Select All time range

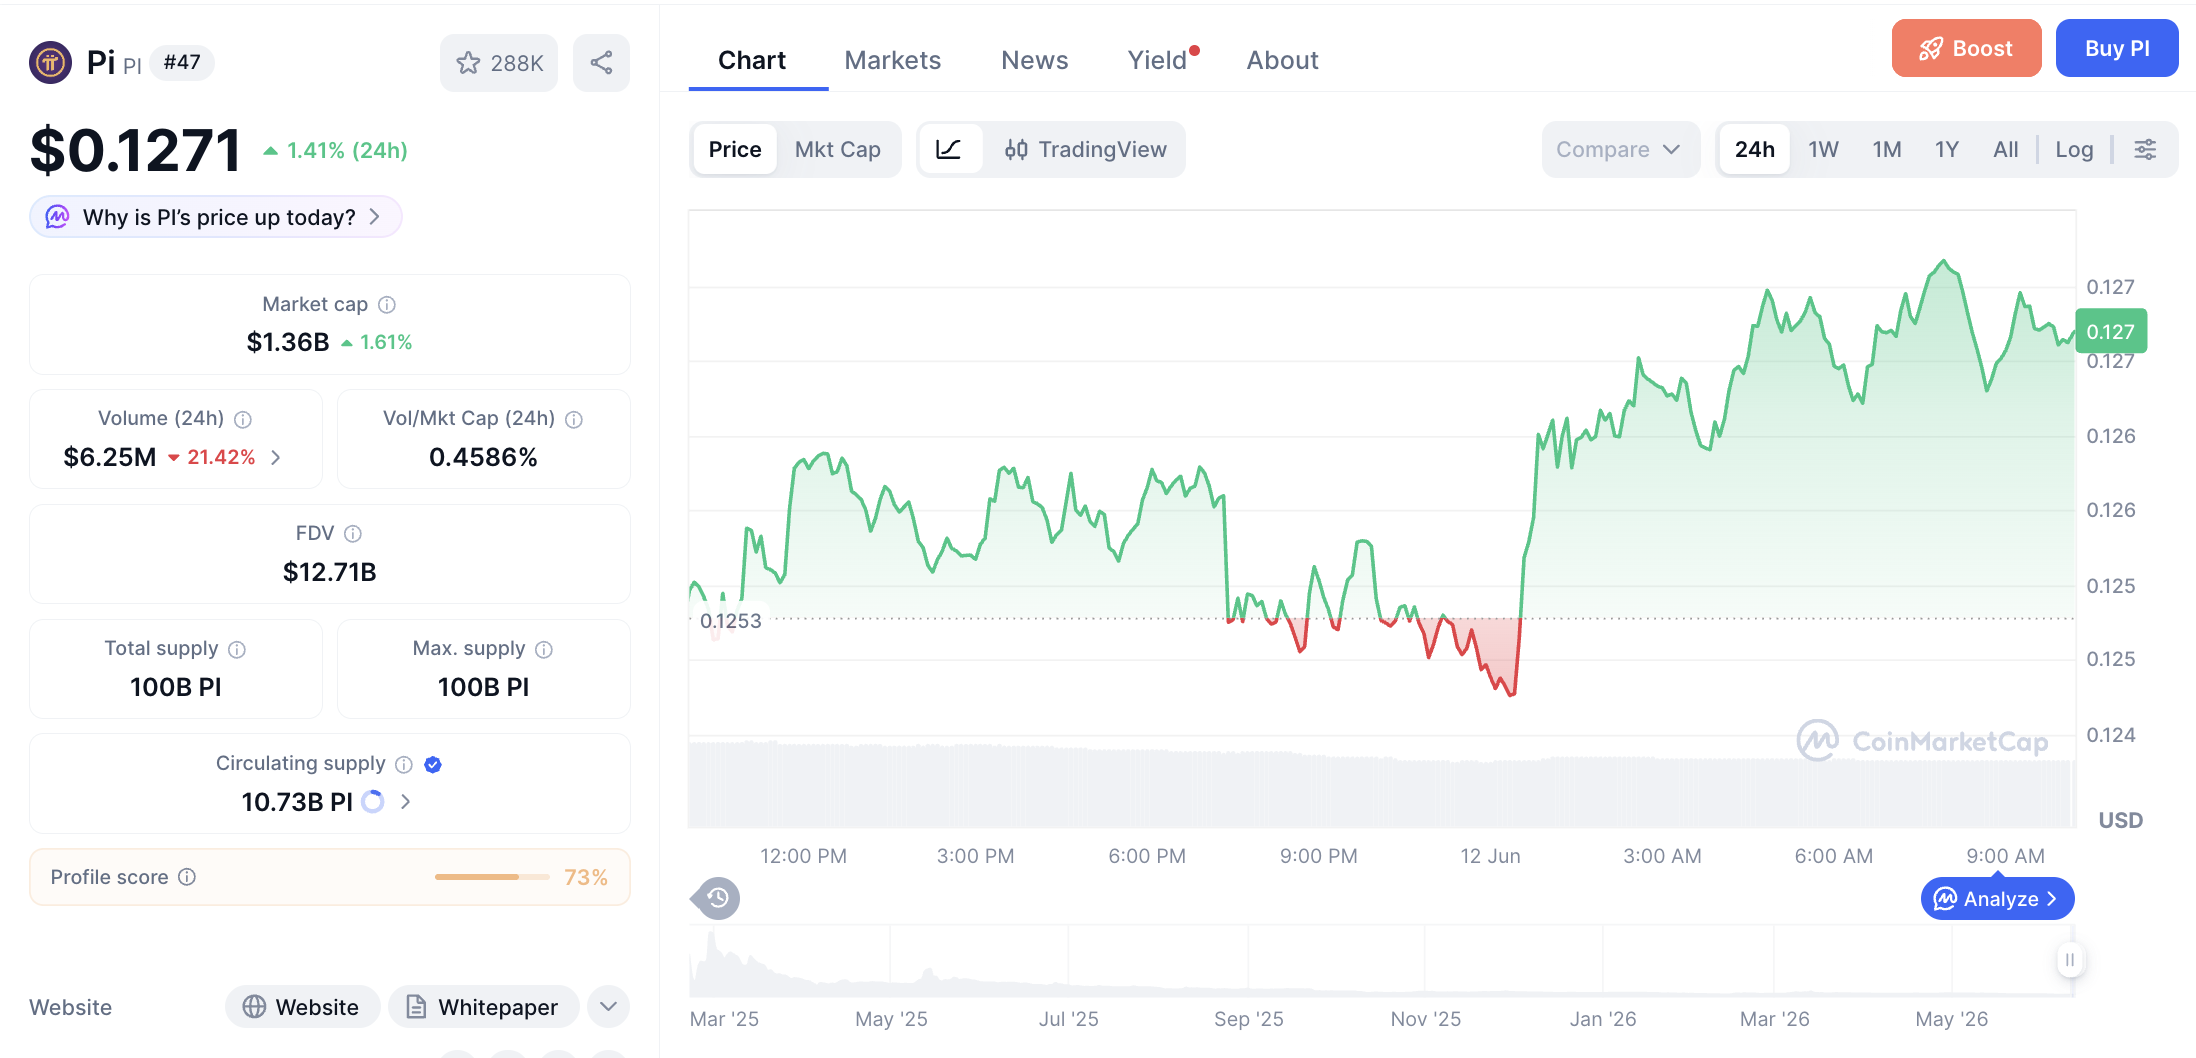2005,150
